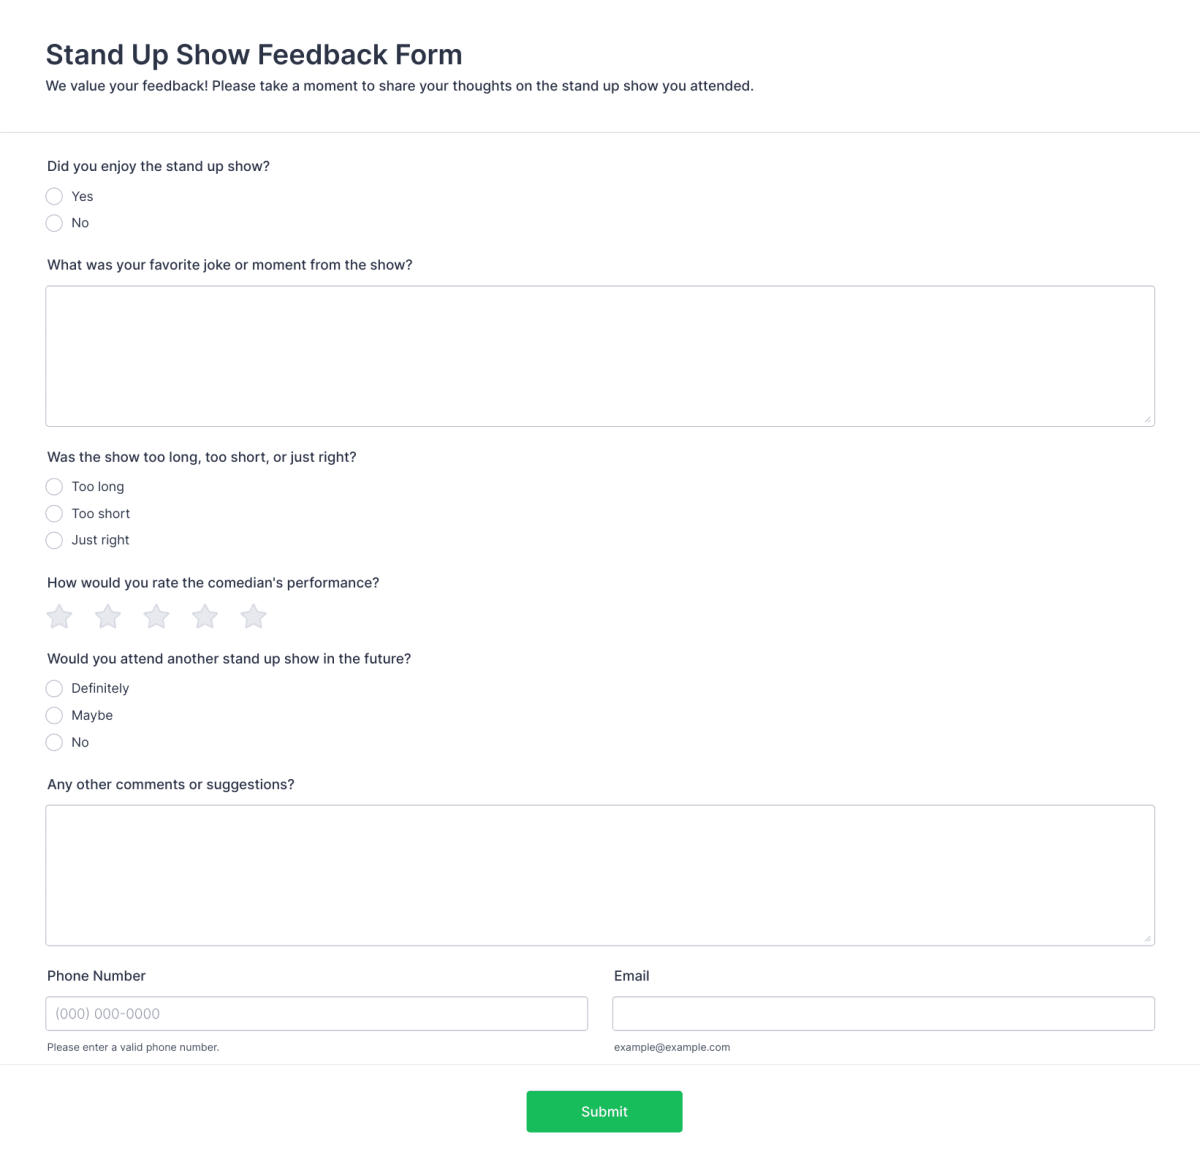Image resolution: width=1200 pixels, height=1167 pixels.
Task: Click the comments and suggestions text area
Action: point(600,874)
